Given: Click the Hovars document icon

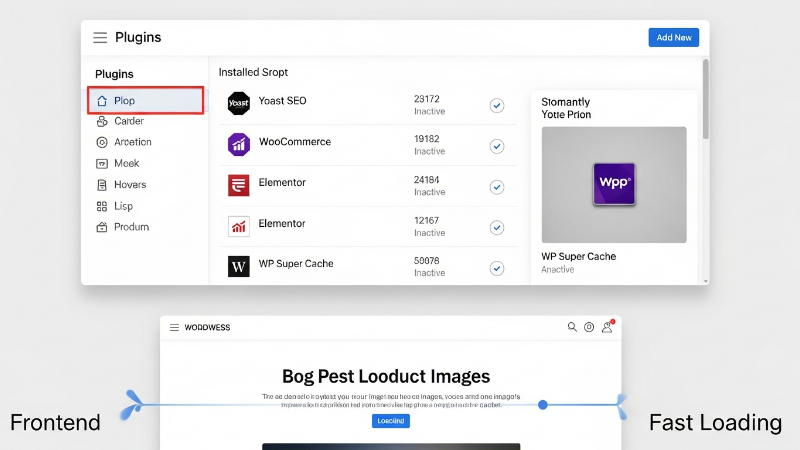Looking at the screenshot, I should [x=102, y=185].
